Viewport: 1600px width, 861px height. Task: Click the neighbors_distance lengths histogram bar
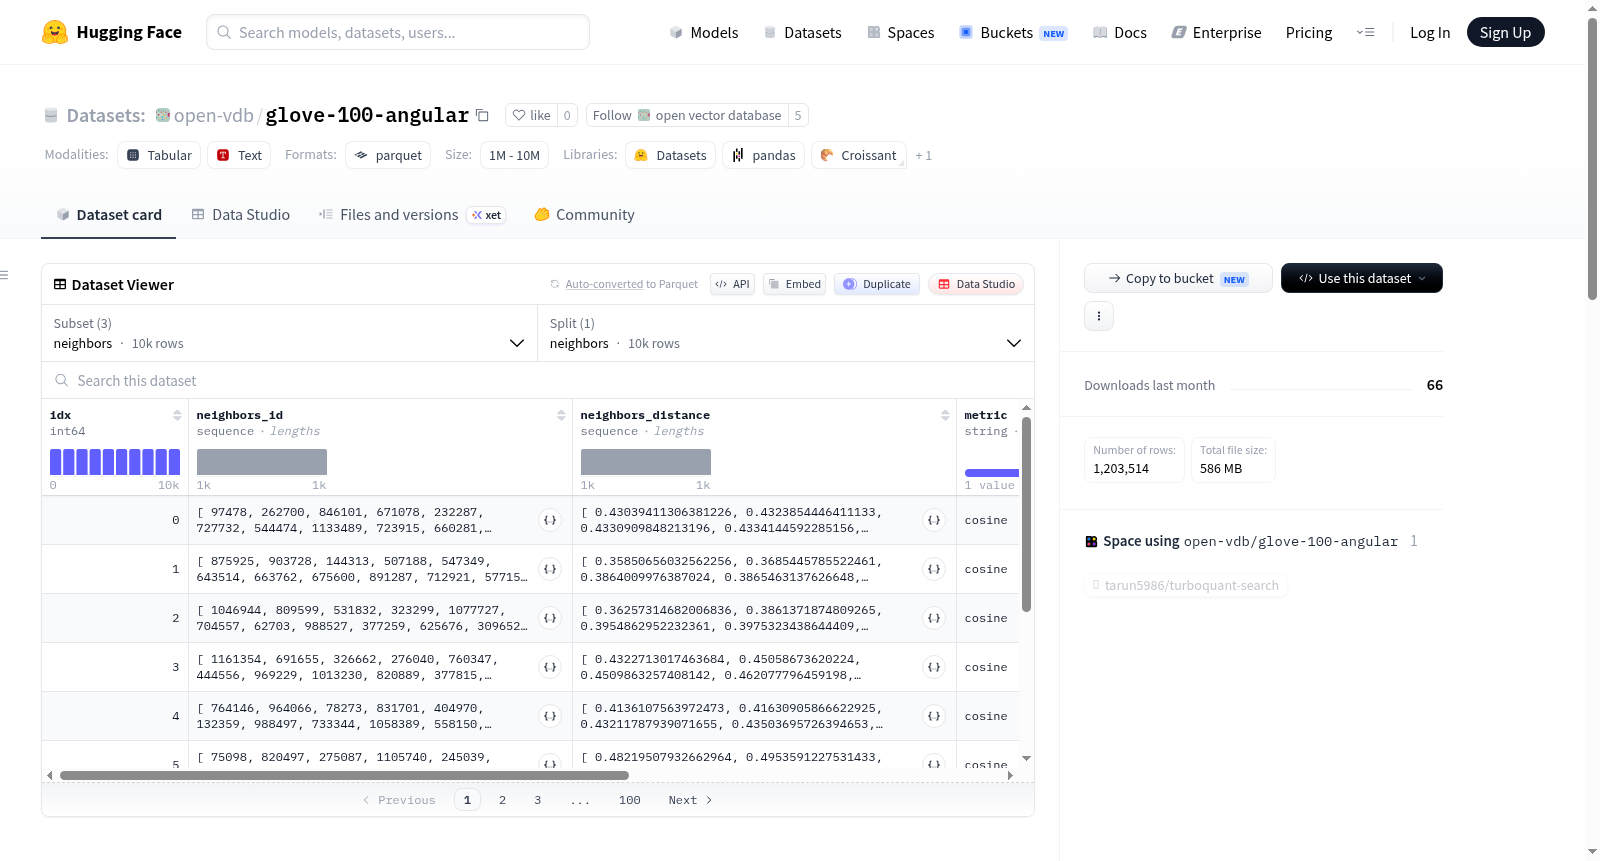(x=646, y=462)
